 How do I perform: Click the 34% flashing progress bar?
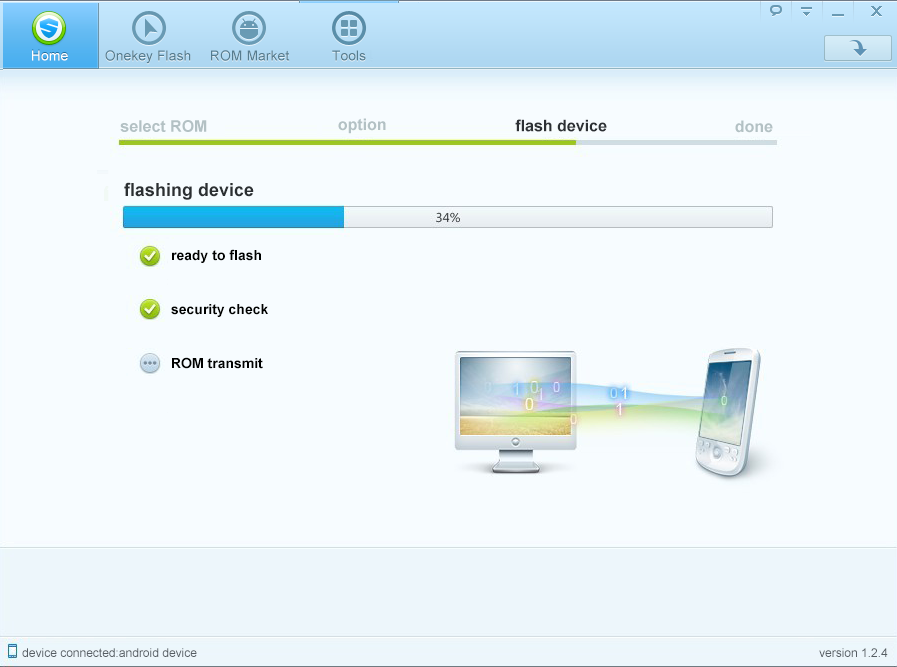click(447, 217)
